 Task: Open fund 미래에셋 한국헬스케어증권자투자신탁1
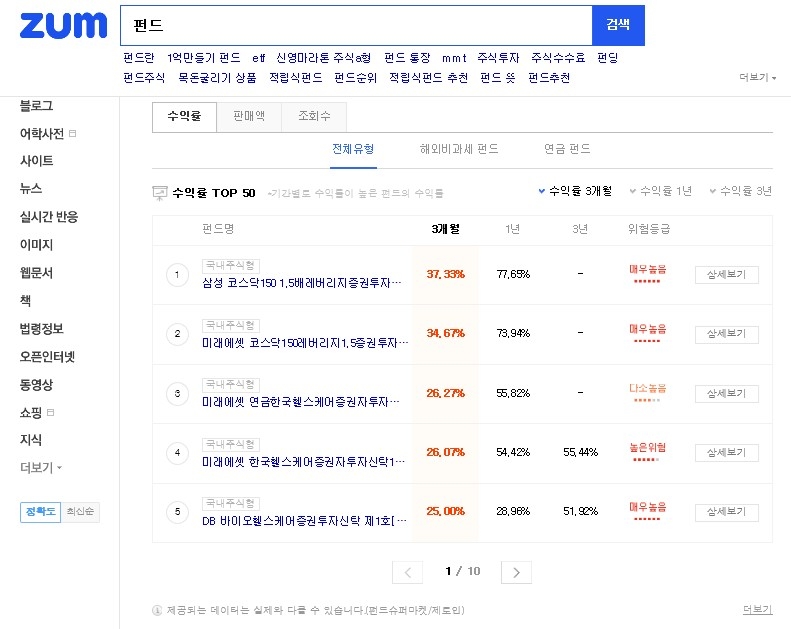pos(303,462)
